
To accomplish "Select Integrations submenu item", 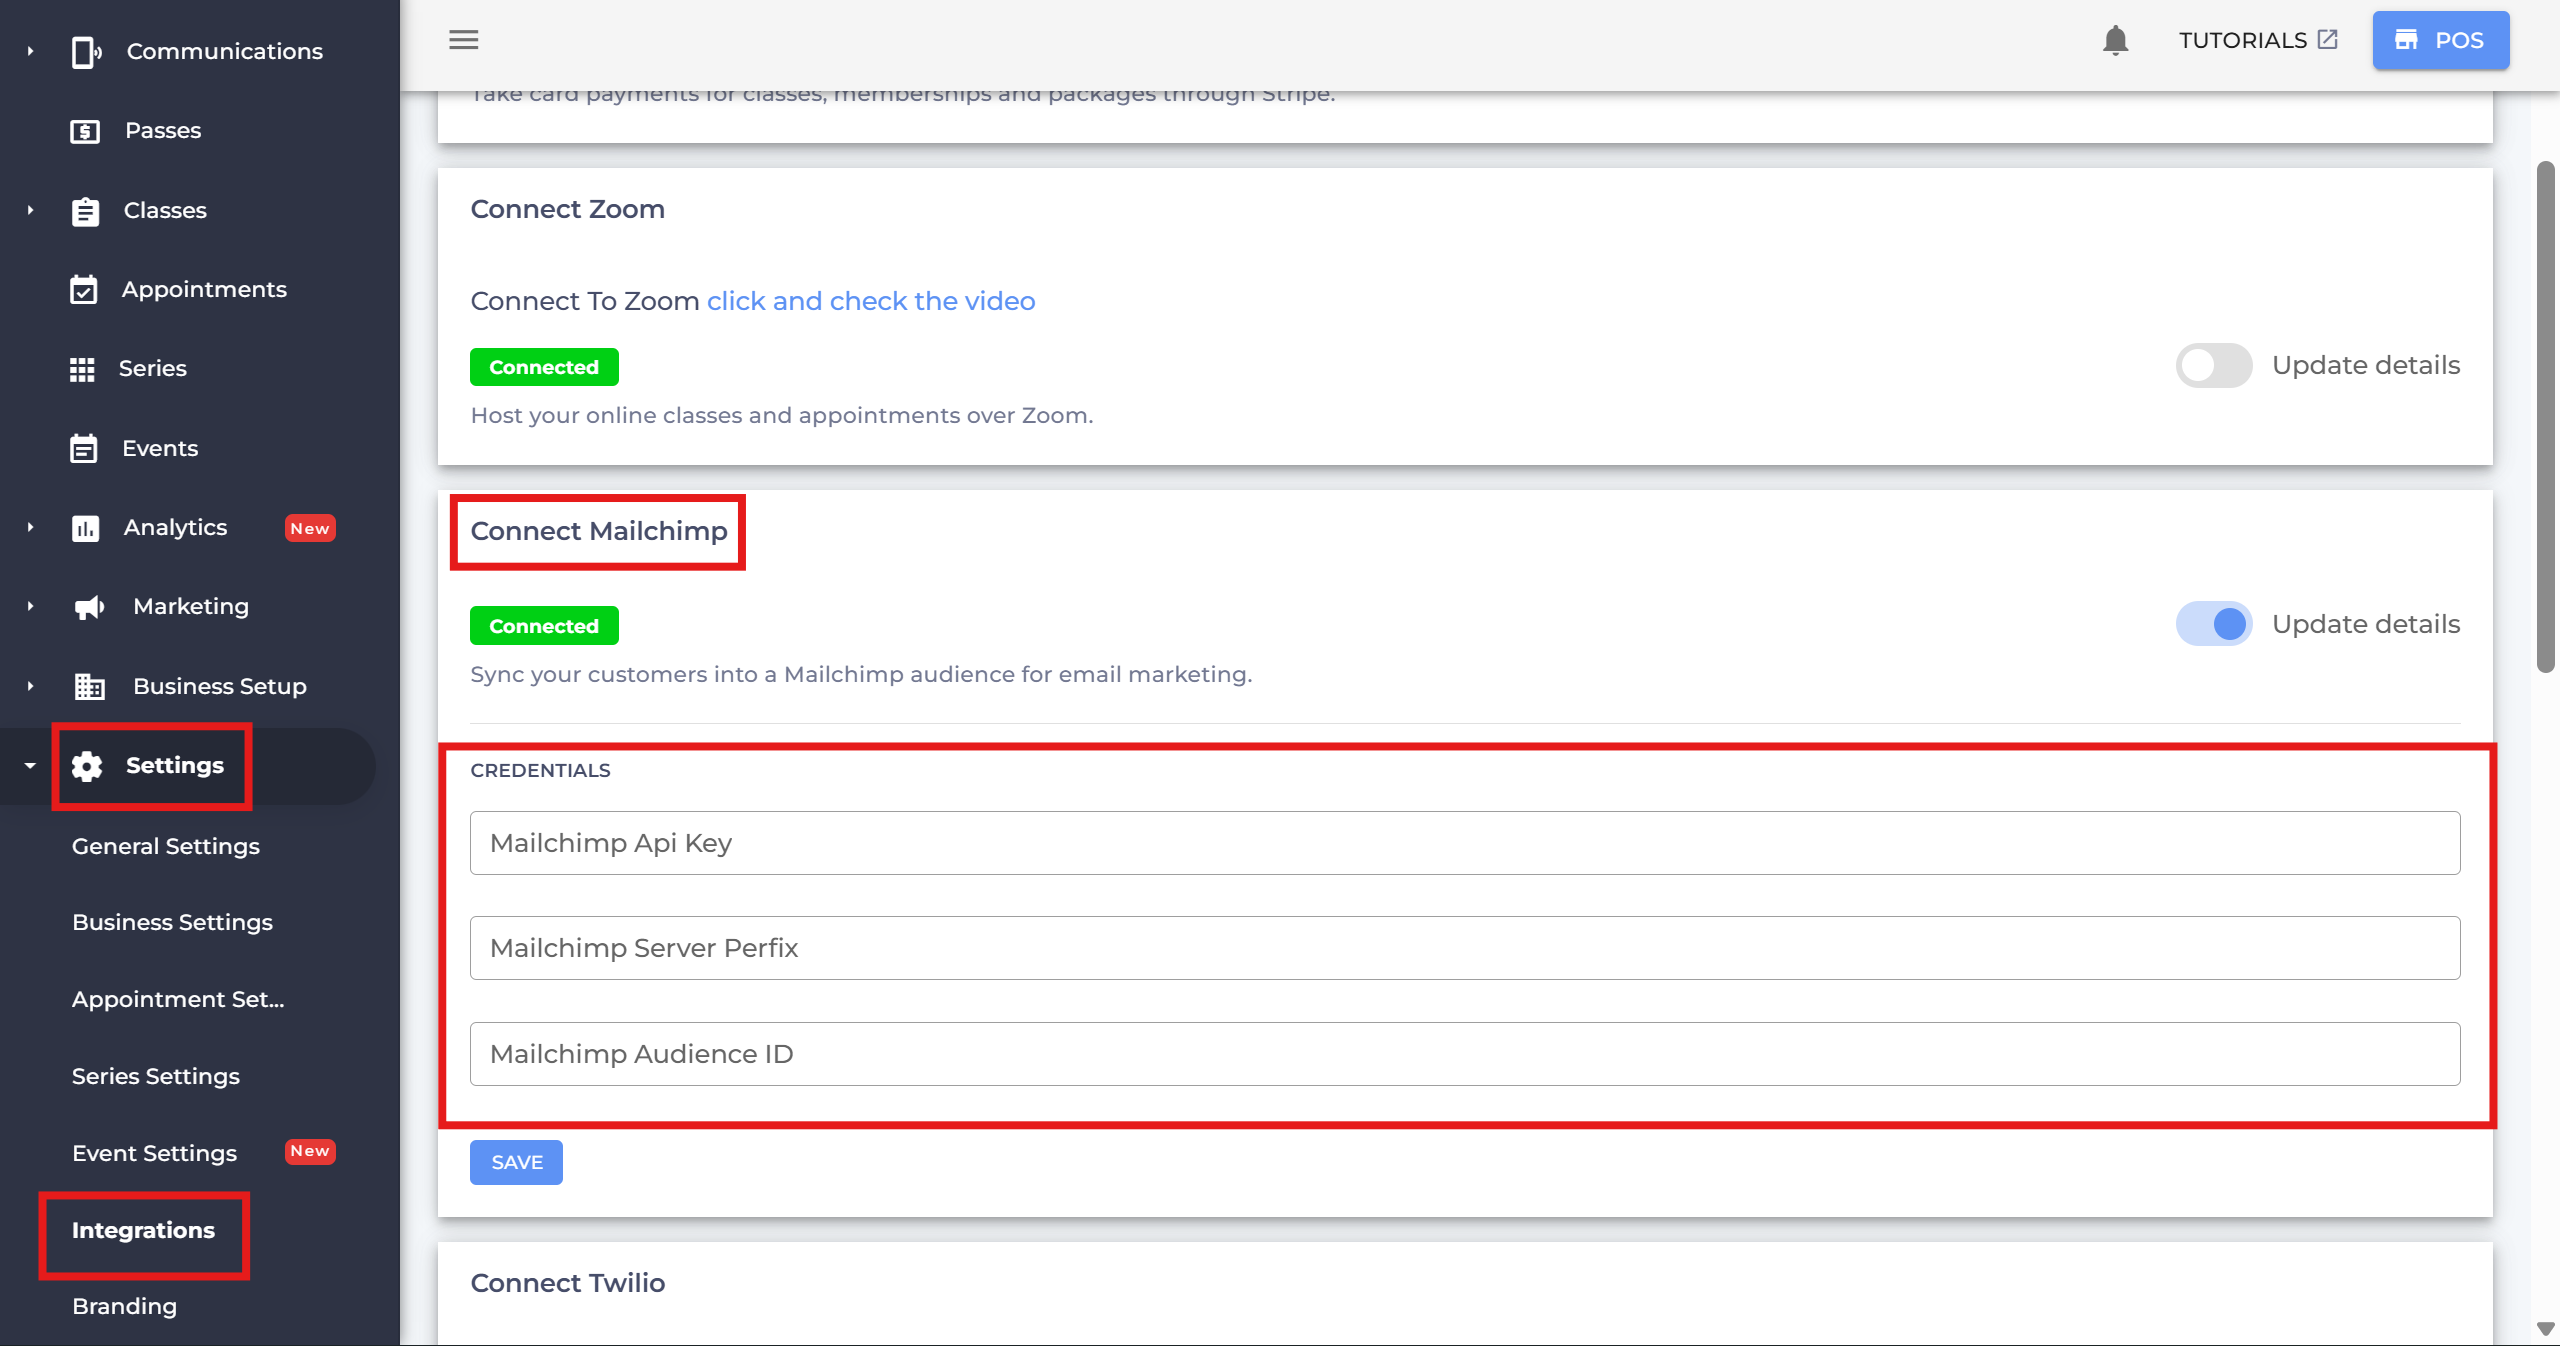I will 144,1230.
